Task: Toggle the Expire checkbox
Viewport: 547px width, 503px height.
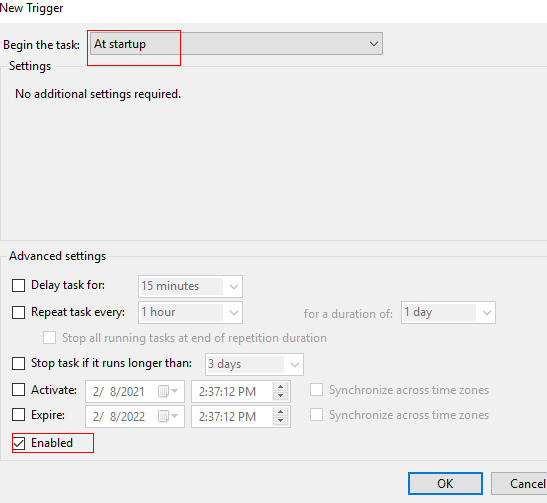Action: click(18, 415)
